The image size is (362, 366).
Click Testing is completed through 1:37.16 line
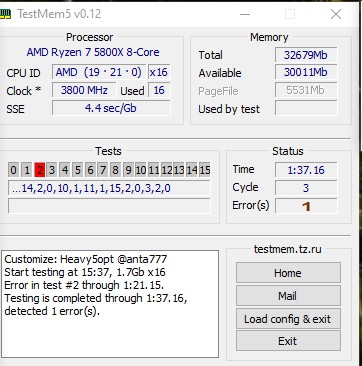pyautogui.click(x=96, y=298)
